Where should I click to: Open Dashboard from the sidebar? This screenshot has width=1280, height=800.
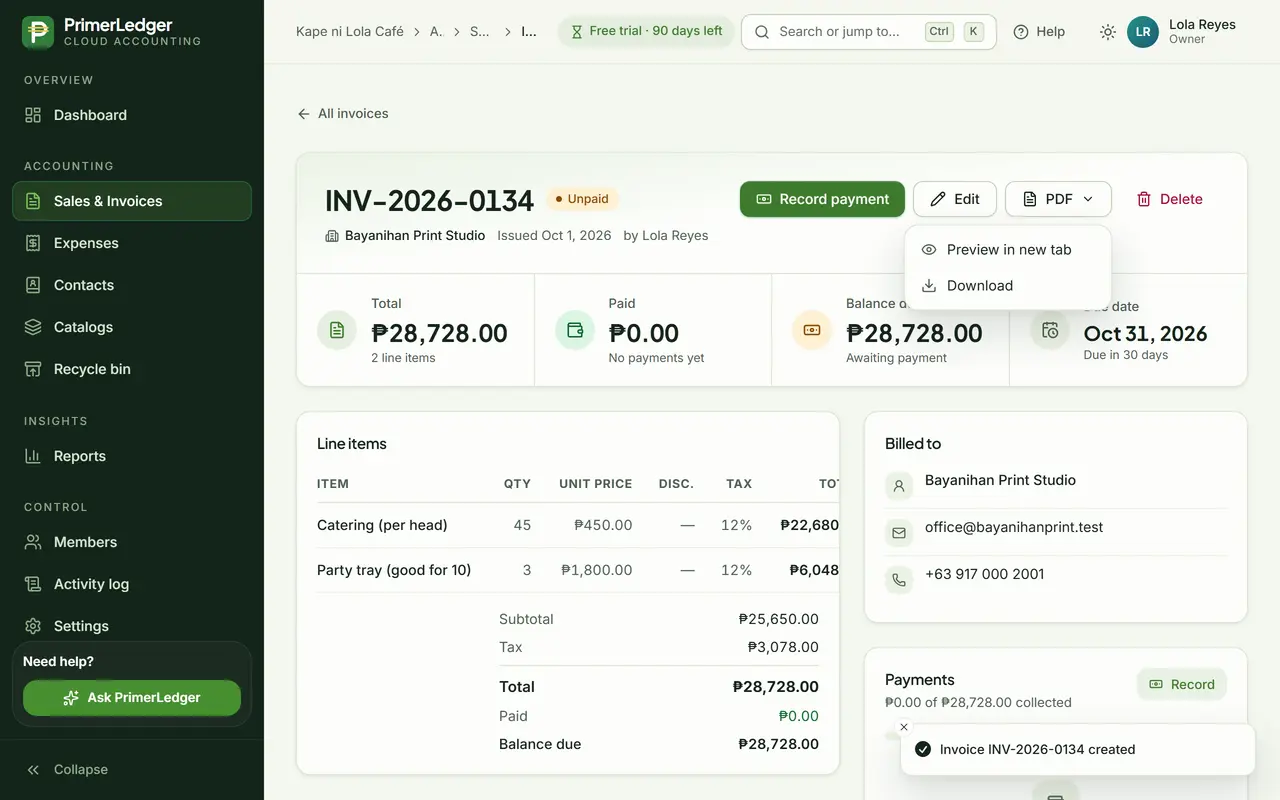(x=132, y=115)
